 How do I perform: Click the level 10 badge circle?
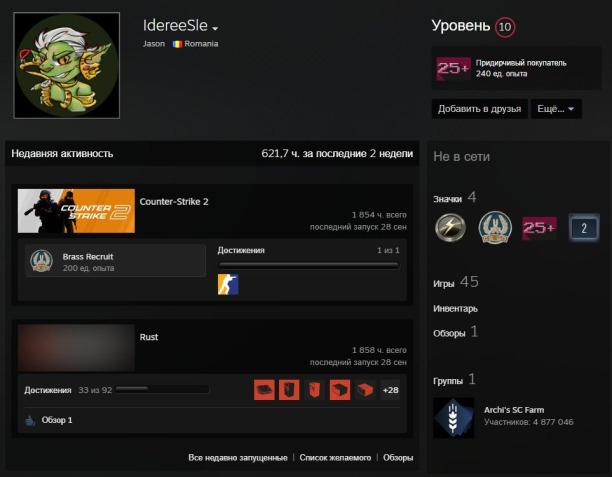[505, 26]
